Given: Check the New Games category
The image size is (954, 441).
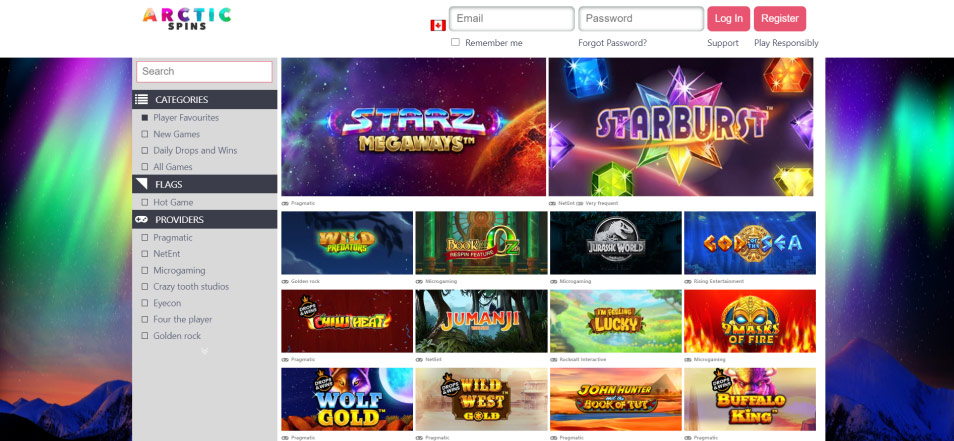Looking at the screenshot, I should pos(145,134).
